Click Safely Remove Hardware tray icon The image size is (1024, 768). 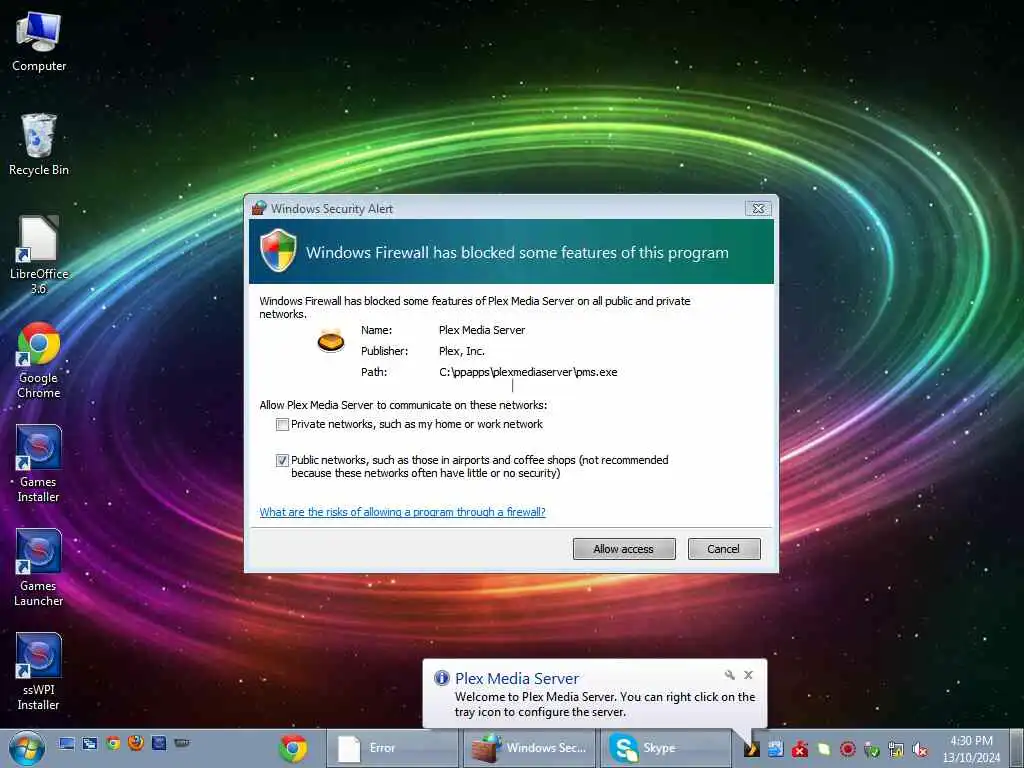tap(872, 749)
